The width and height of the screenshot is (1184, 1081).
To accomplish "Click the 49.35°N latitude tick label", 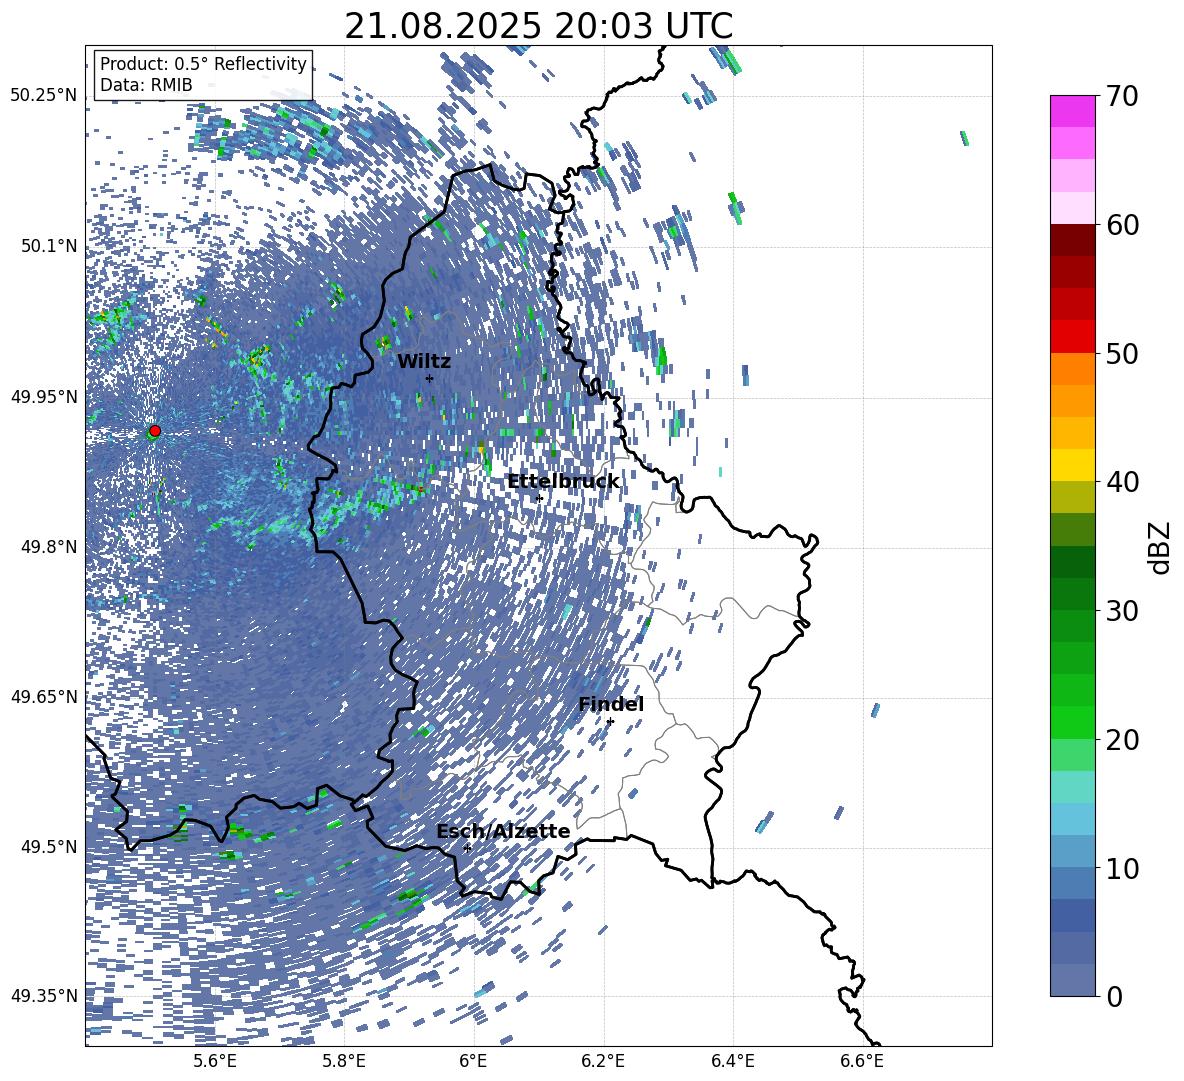I will tap(44, 996).
